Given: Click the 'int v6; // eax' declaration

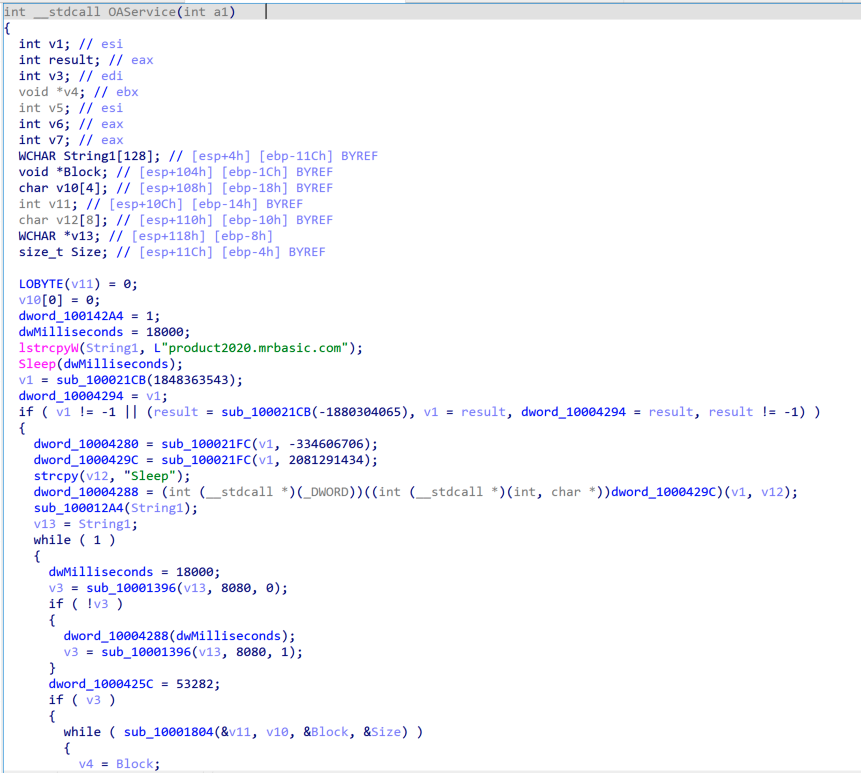Looking at the screenshot, I should pos(71,124).
